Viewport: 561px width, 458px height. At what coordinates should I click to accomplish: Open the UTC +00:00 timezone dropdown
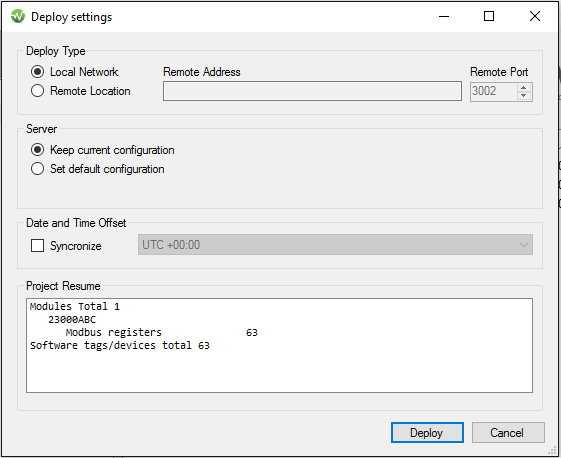coord(335,245)
